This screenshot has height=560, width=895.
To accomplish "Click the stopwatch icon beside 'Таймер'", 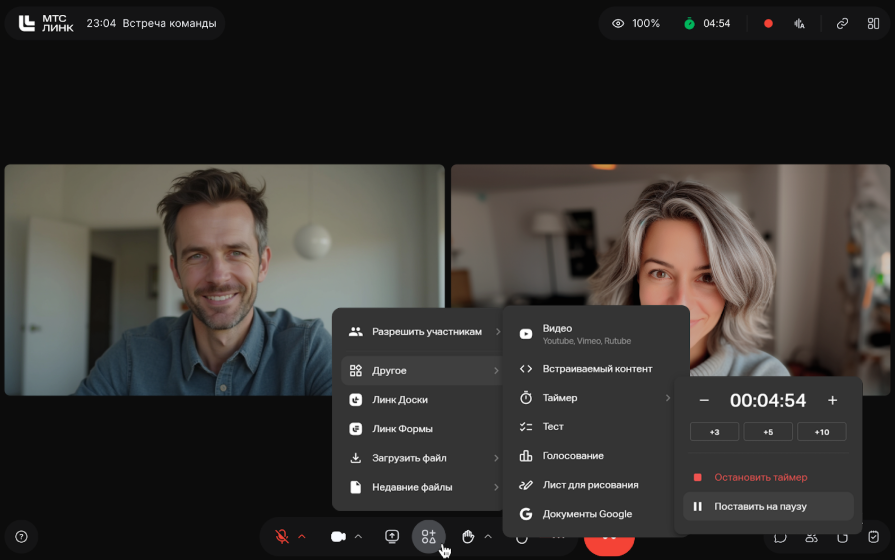I will coord(526,397).
